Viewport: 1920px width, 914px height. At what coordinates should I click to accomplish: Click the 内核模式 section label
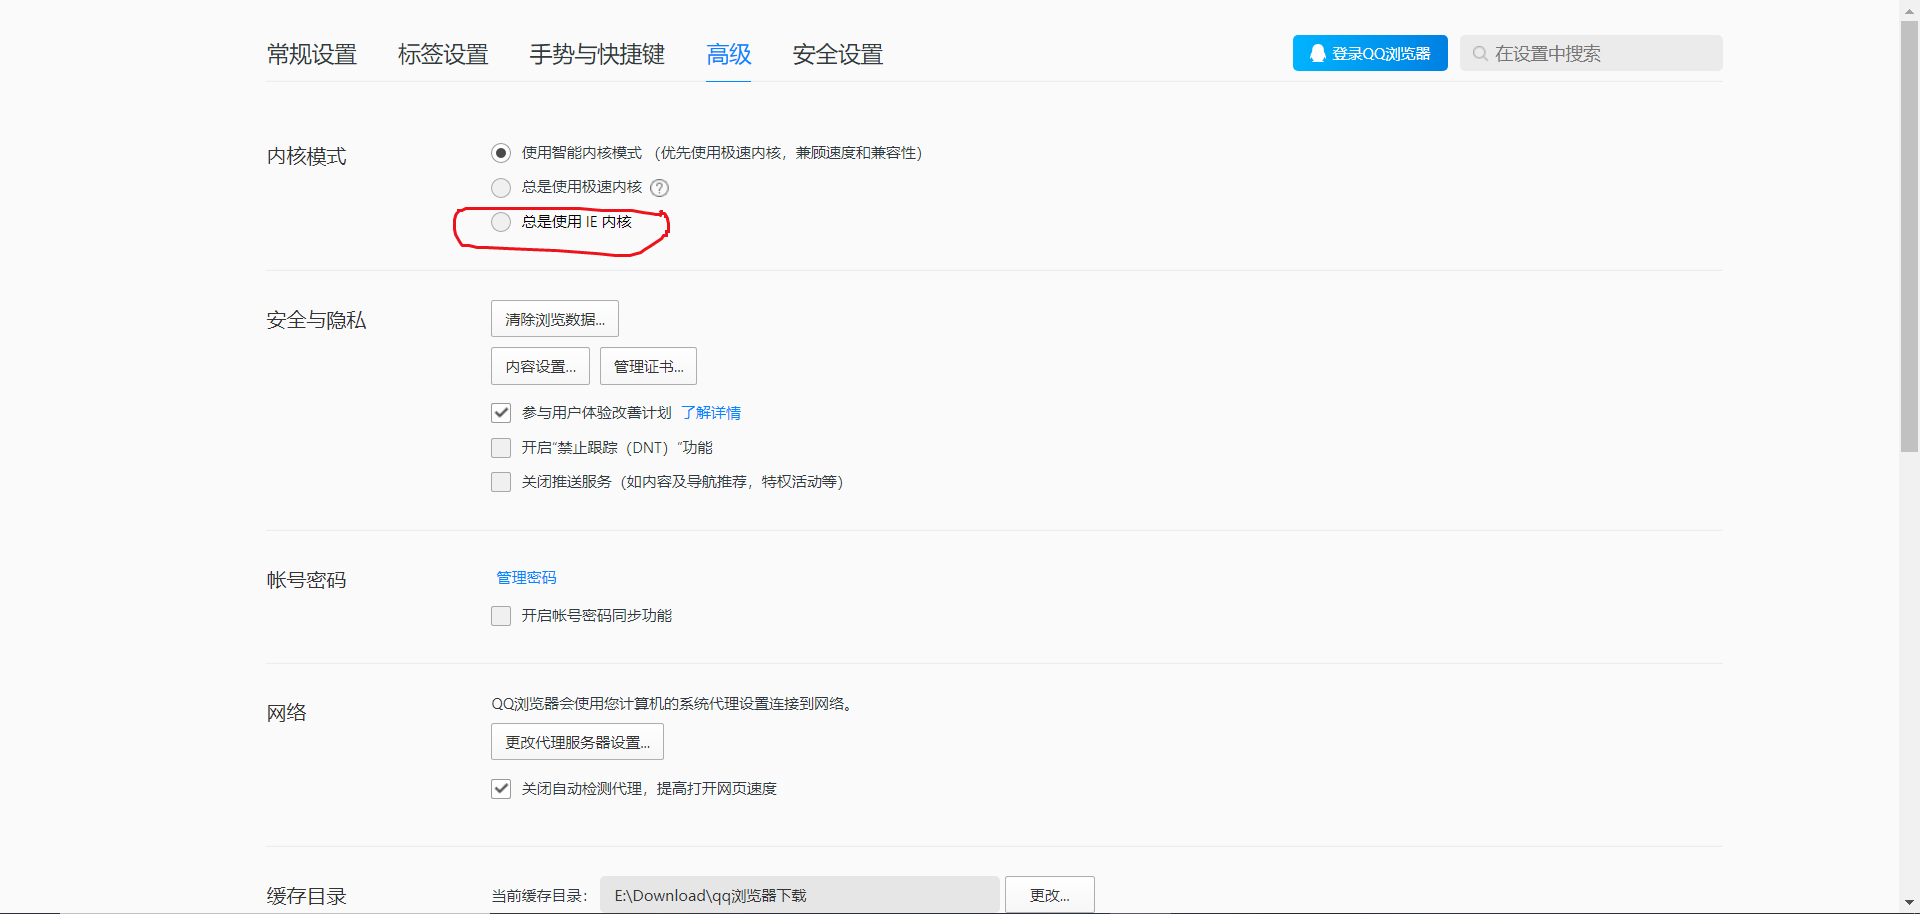click(x=306, y=156)
